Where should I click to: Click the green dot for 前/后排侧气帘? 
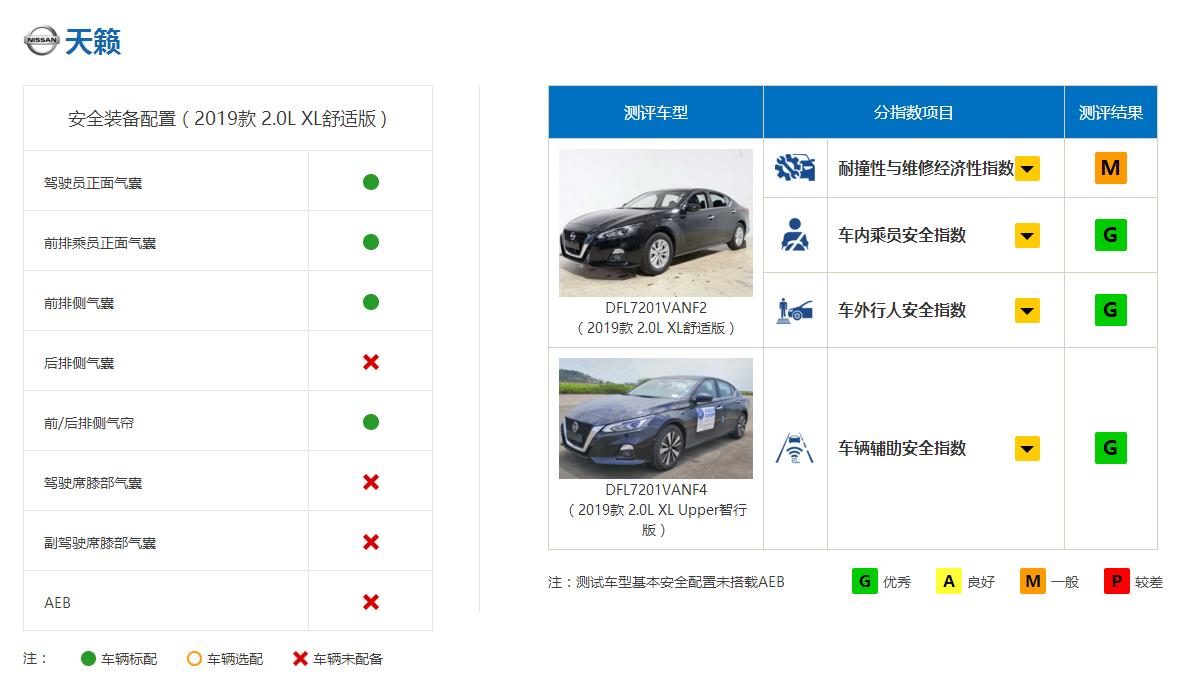[371, 422]
